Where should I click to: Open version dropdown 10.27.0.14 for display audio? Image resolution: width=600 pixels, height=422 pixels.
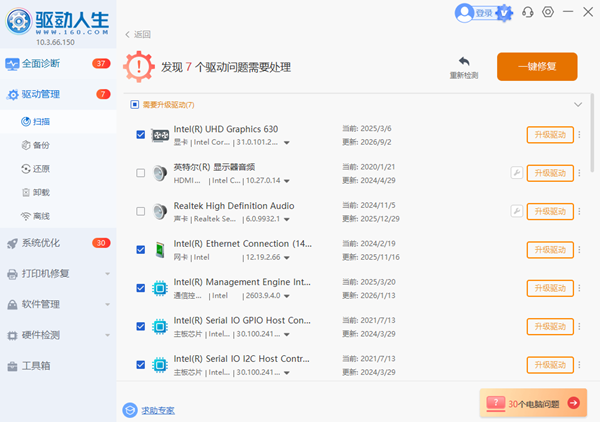coord(287,181)
